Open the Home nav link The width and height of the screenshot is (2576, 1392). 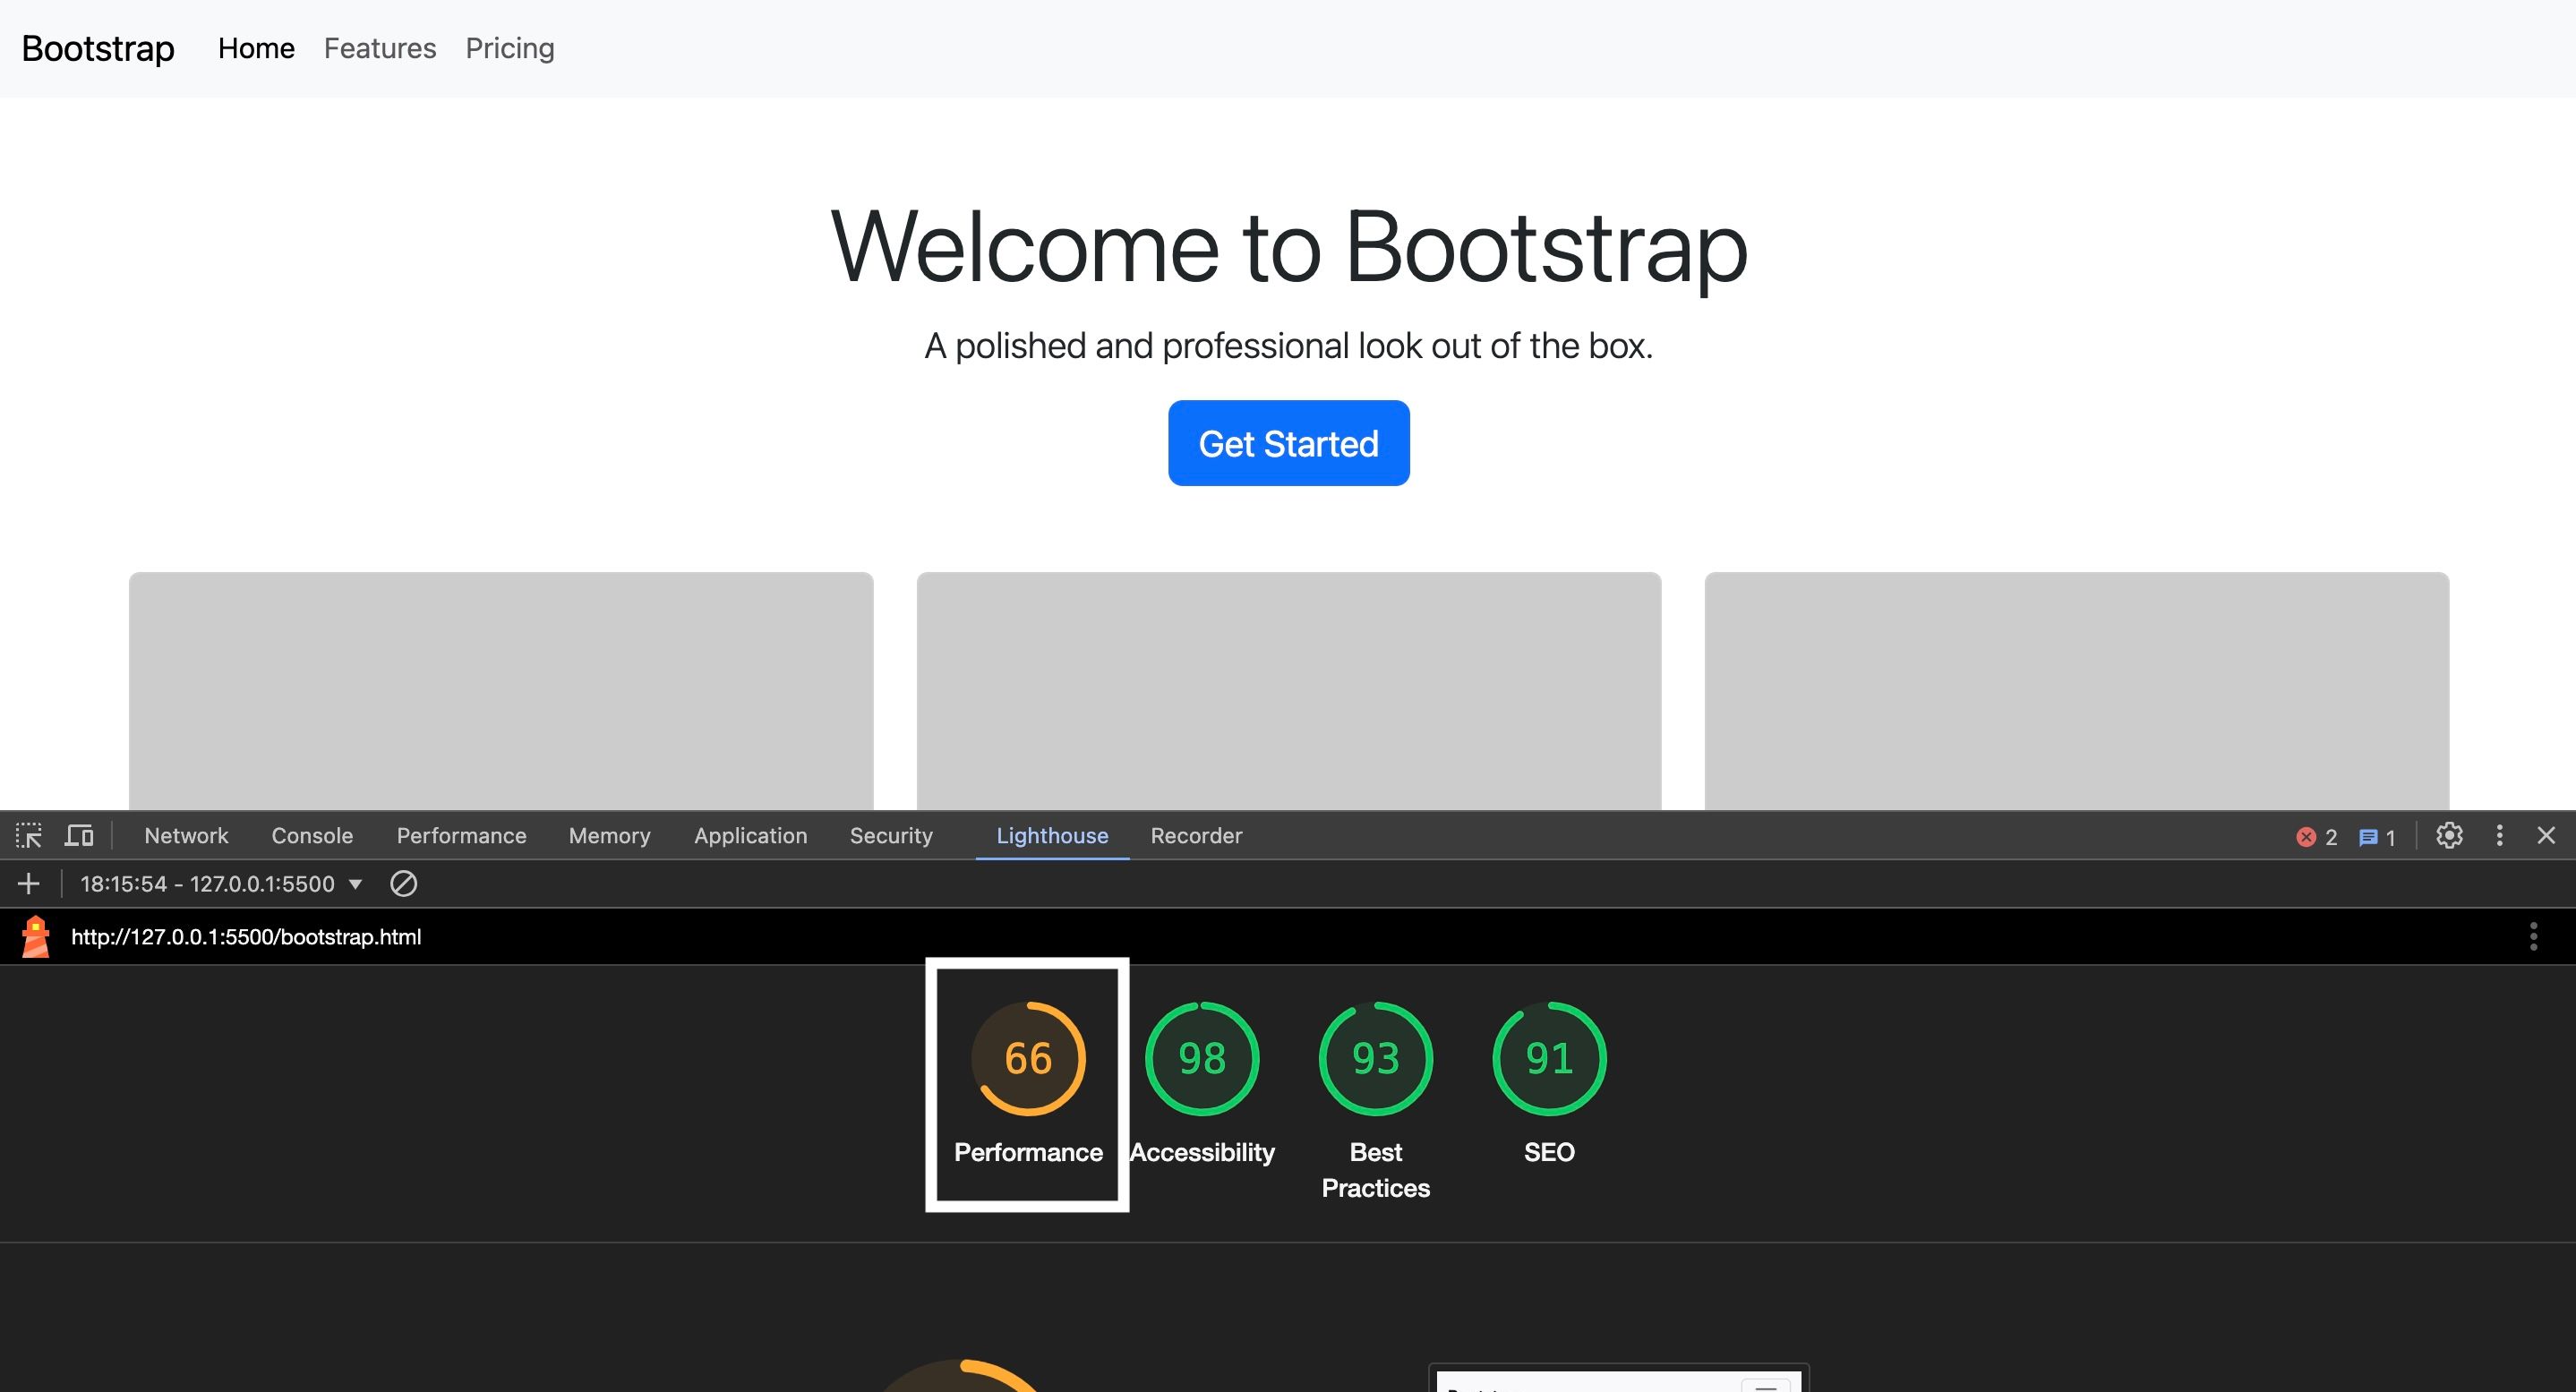[256, 48]
